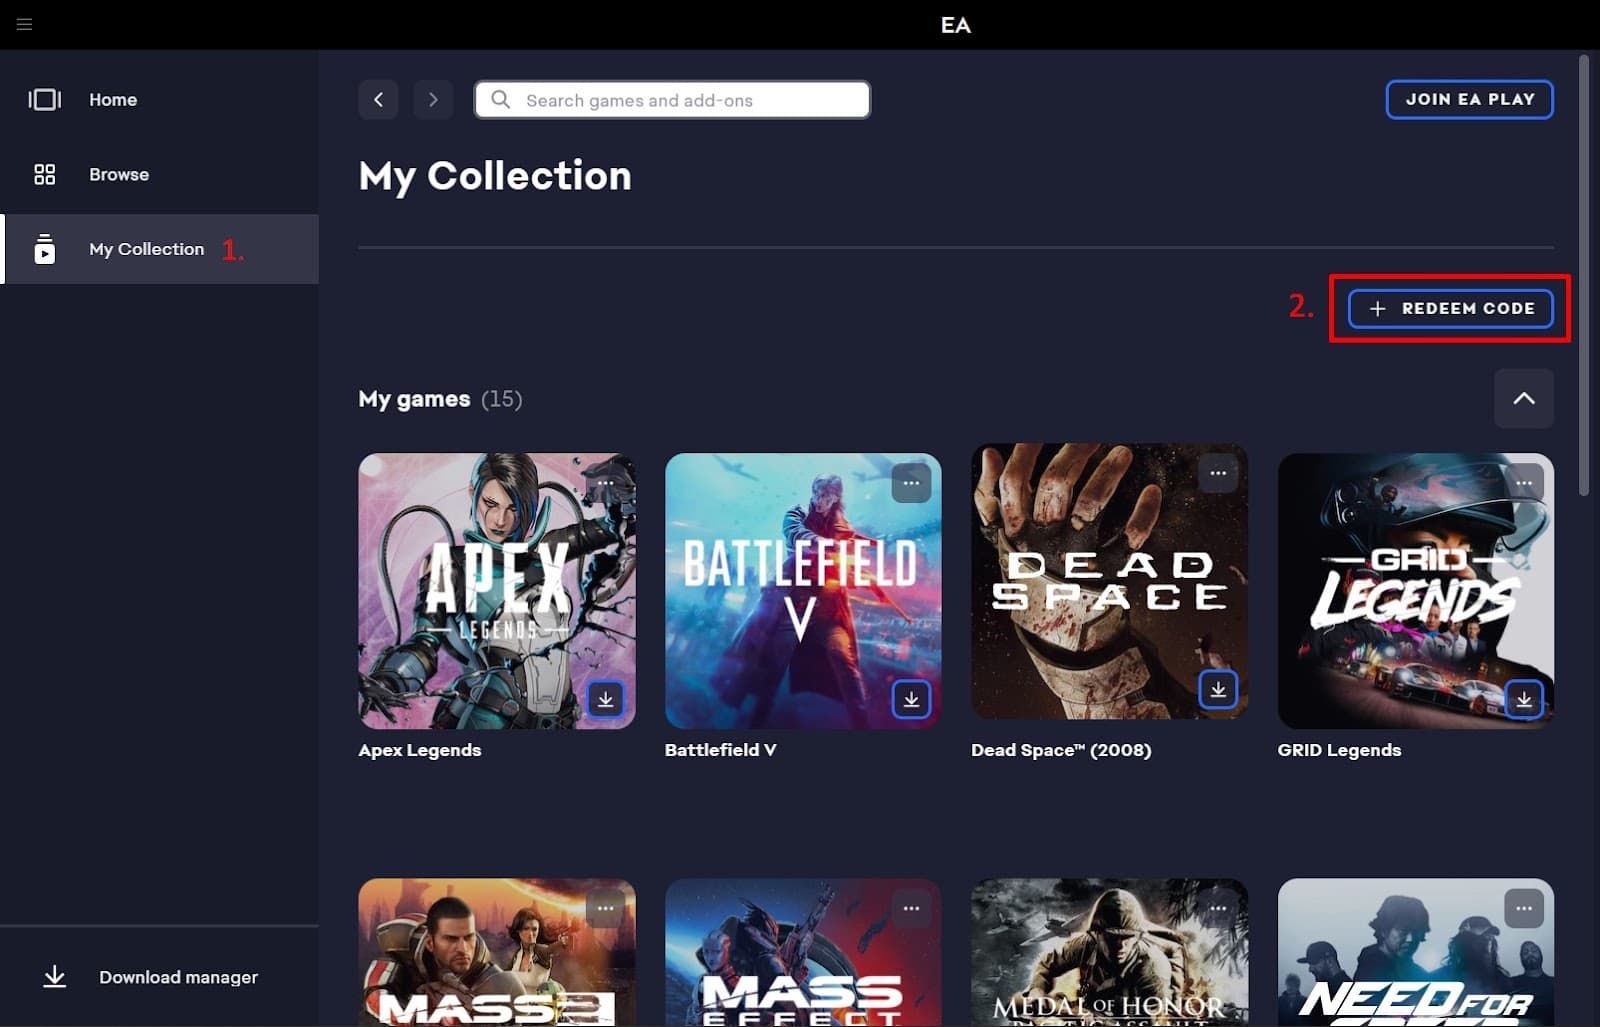The height and width of the screenshot is (1027, 1600).
Task: Click the search magnifier icon
Action: [501, 99]
